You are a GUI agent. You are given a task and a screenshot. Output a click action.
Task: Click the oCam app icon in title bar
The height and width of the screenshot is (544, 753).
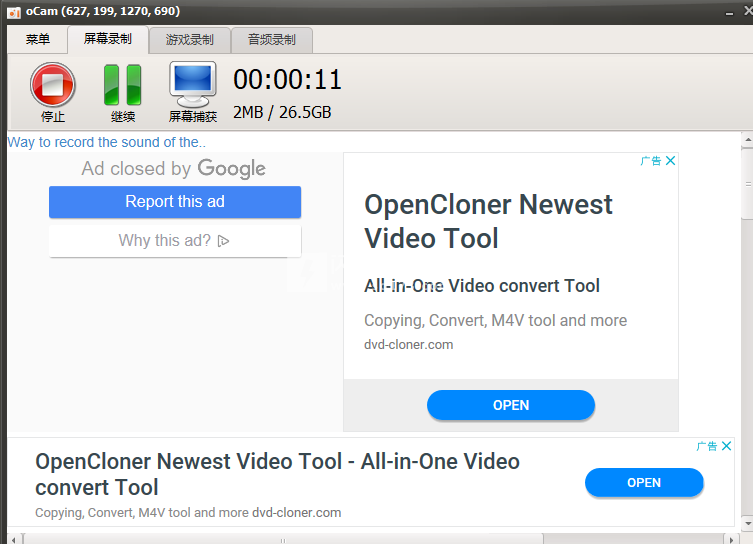point(14,12)
